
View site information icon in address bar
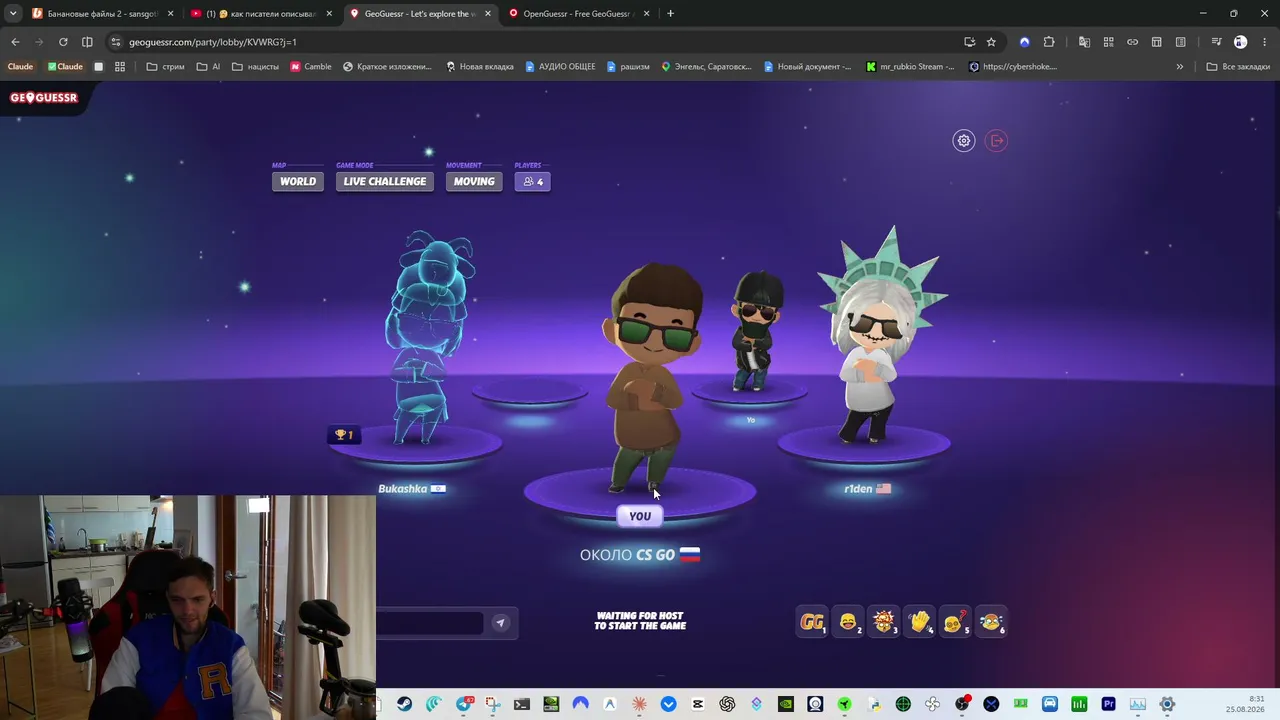[116, 42]
